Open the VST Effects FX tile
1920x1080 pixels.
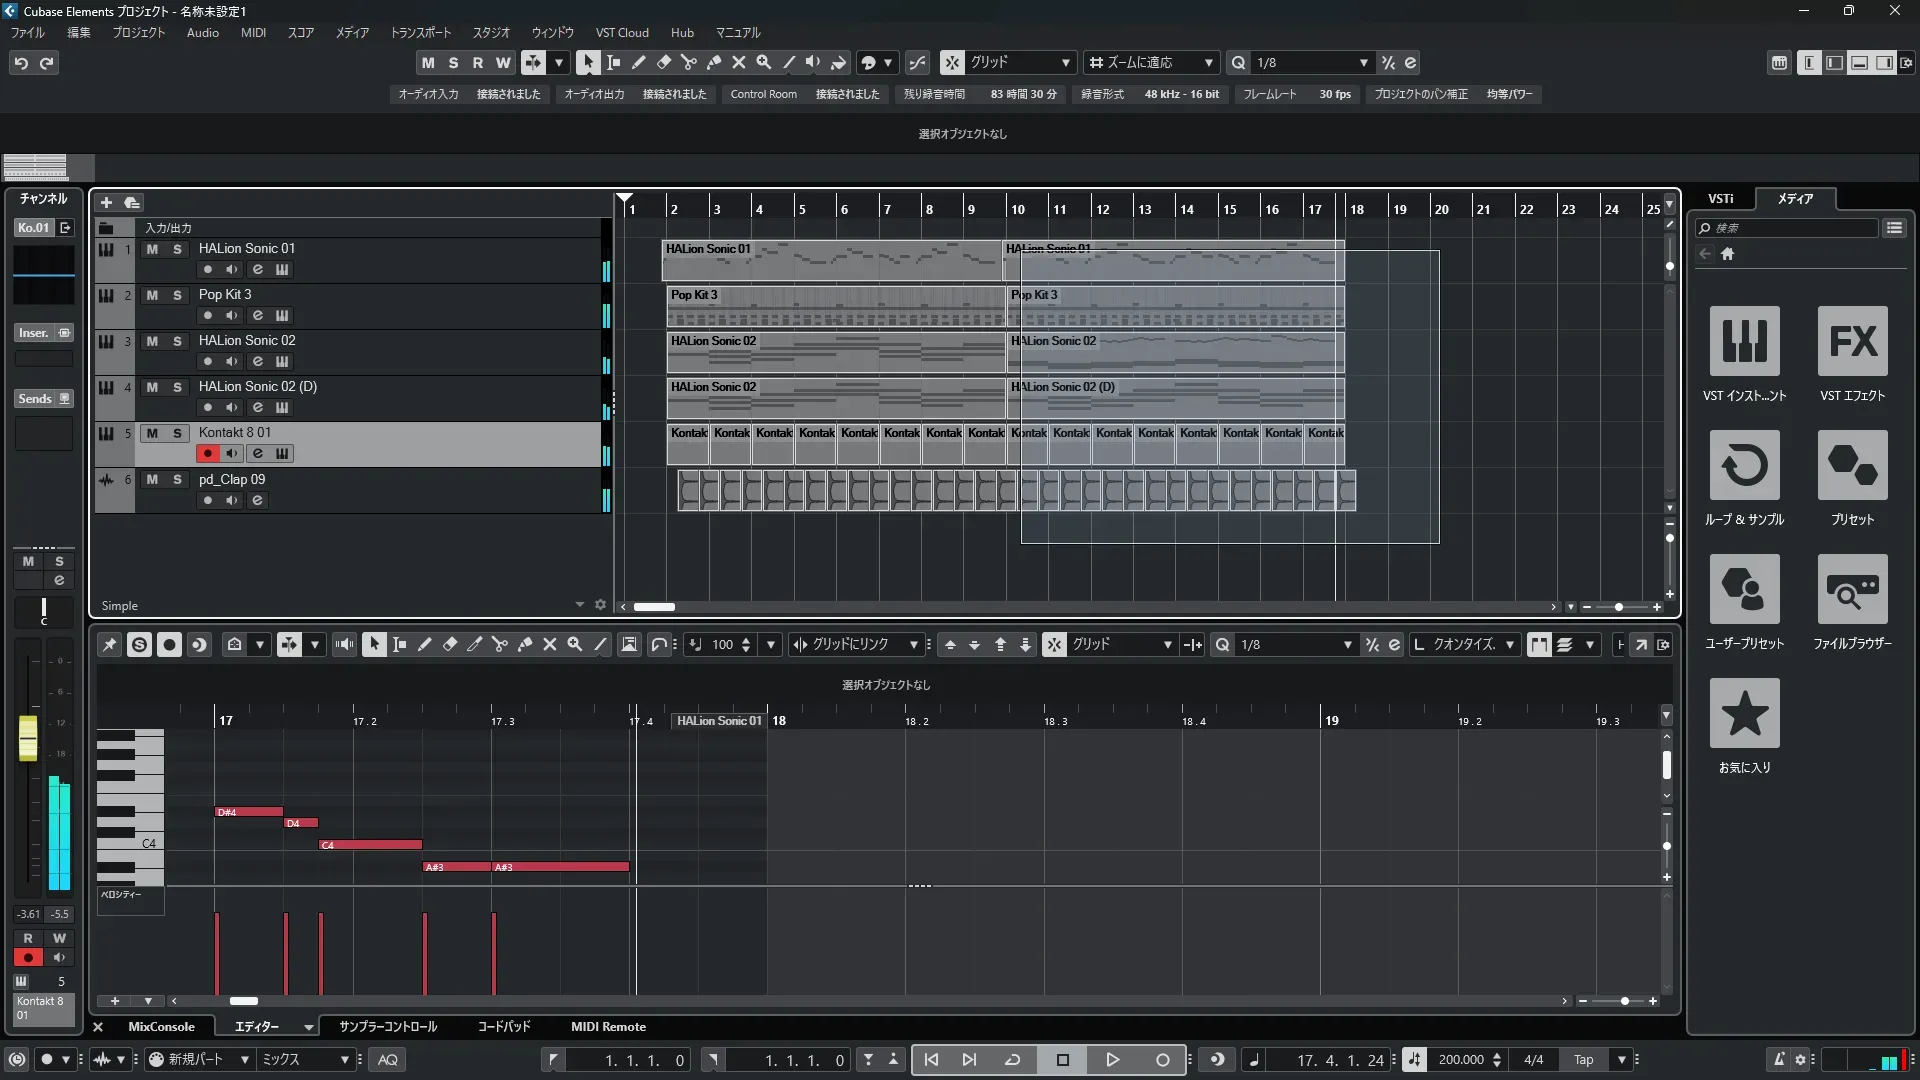(x=1852, y=341)
